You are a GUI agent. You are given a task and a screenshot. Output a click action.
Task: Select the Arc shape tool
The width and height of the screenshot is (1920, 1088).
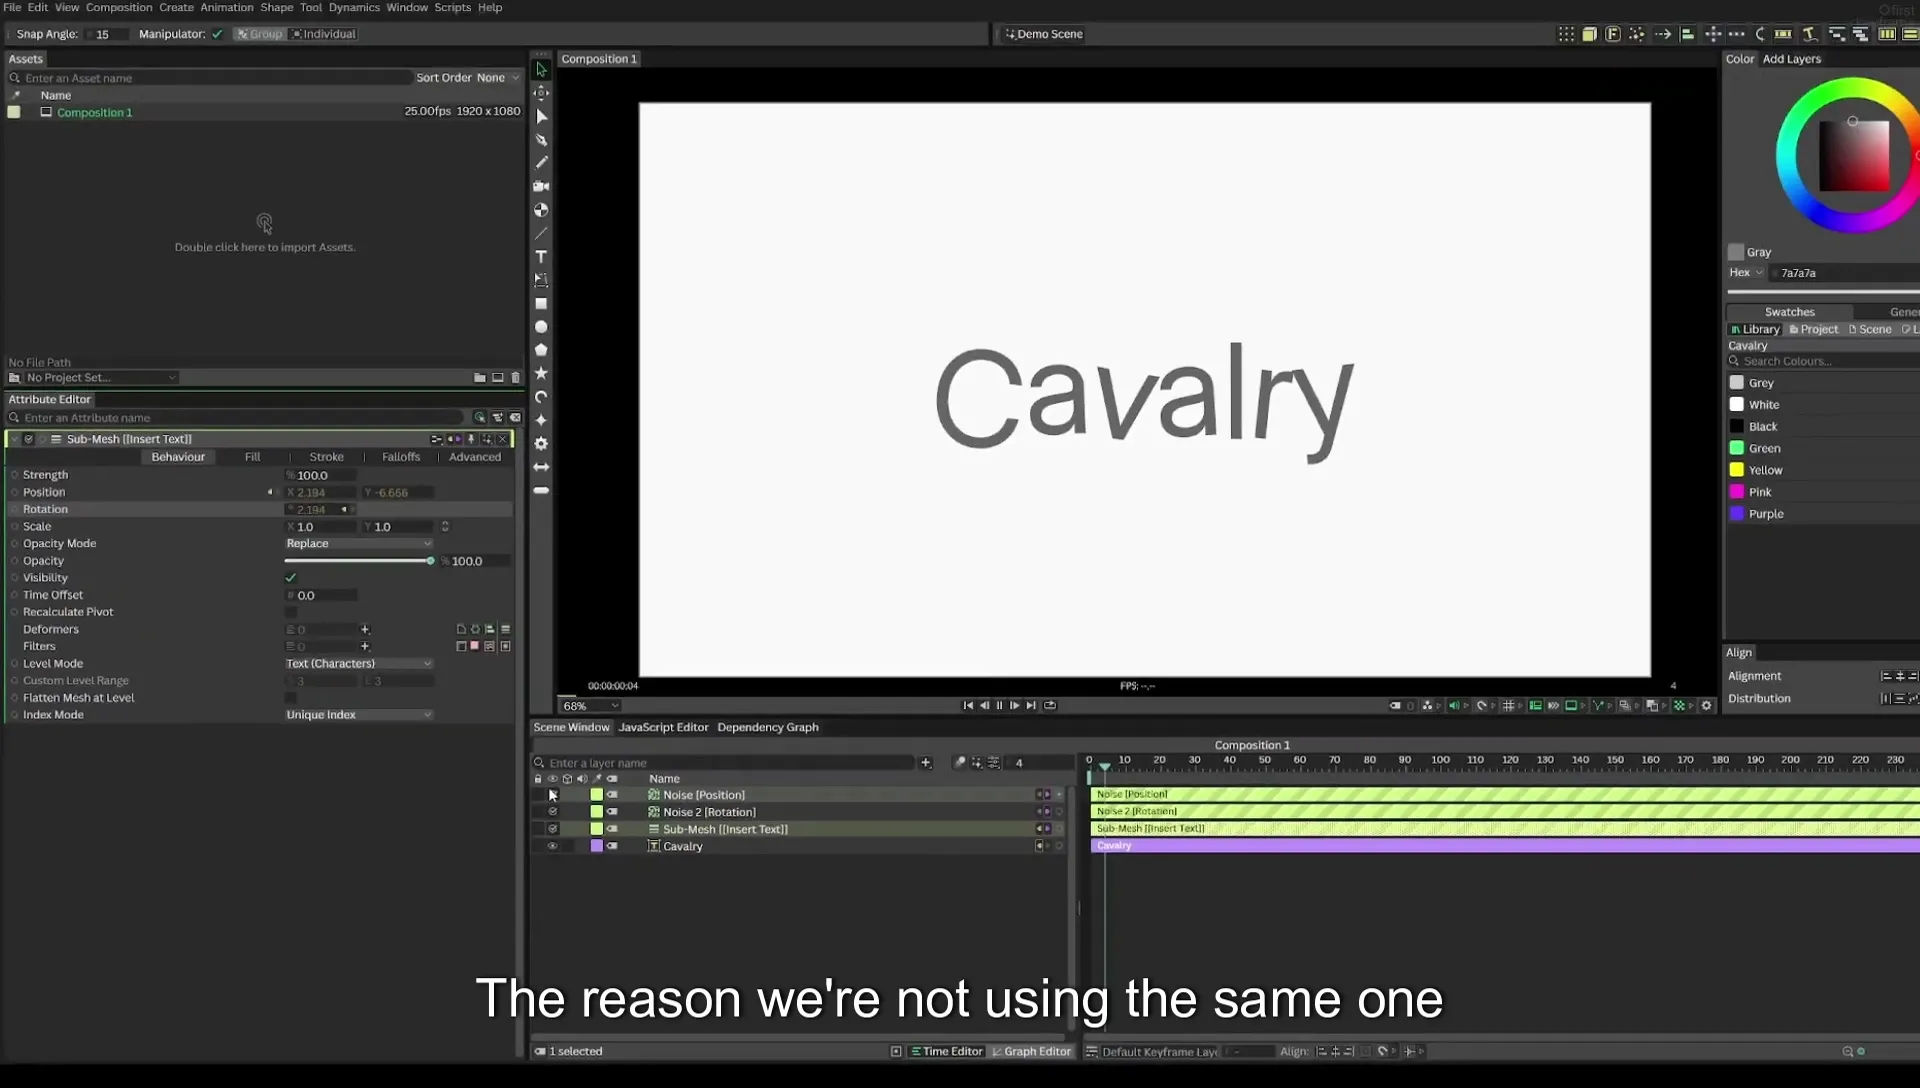pos(541,397)
